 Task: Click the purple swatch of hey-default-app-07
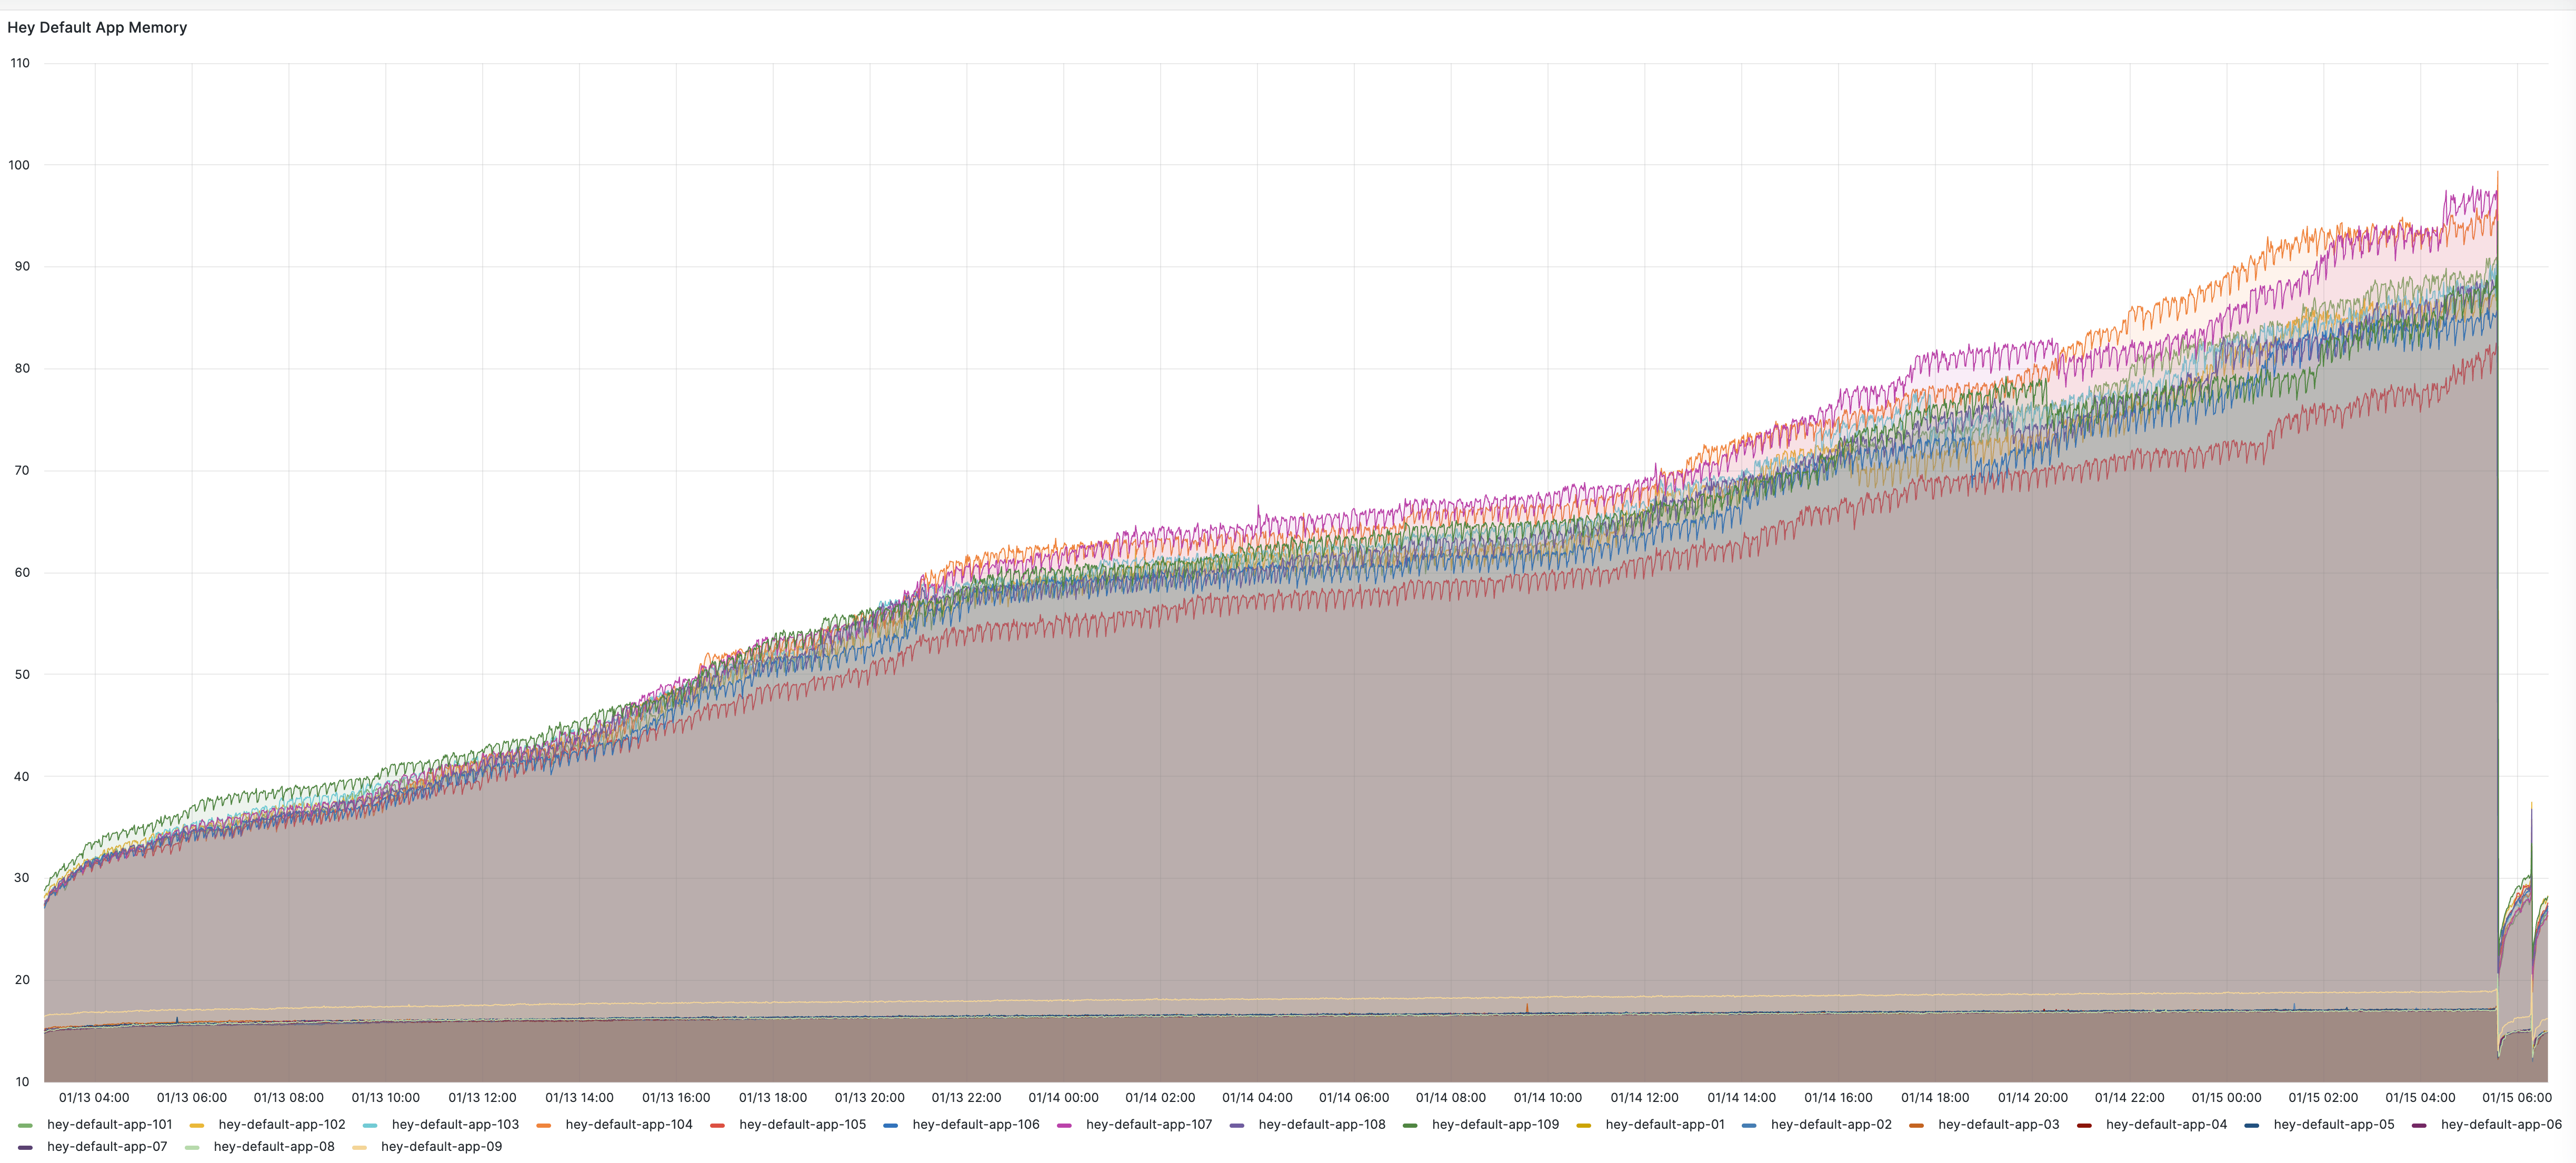tap(25, 1147)
